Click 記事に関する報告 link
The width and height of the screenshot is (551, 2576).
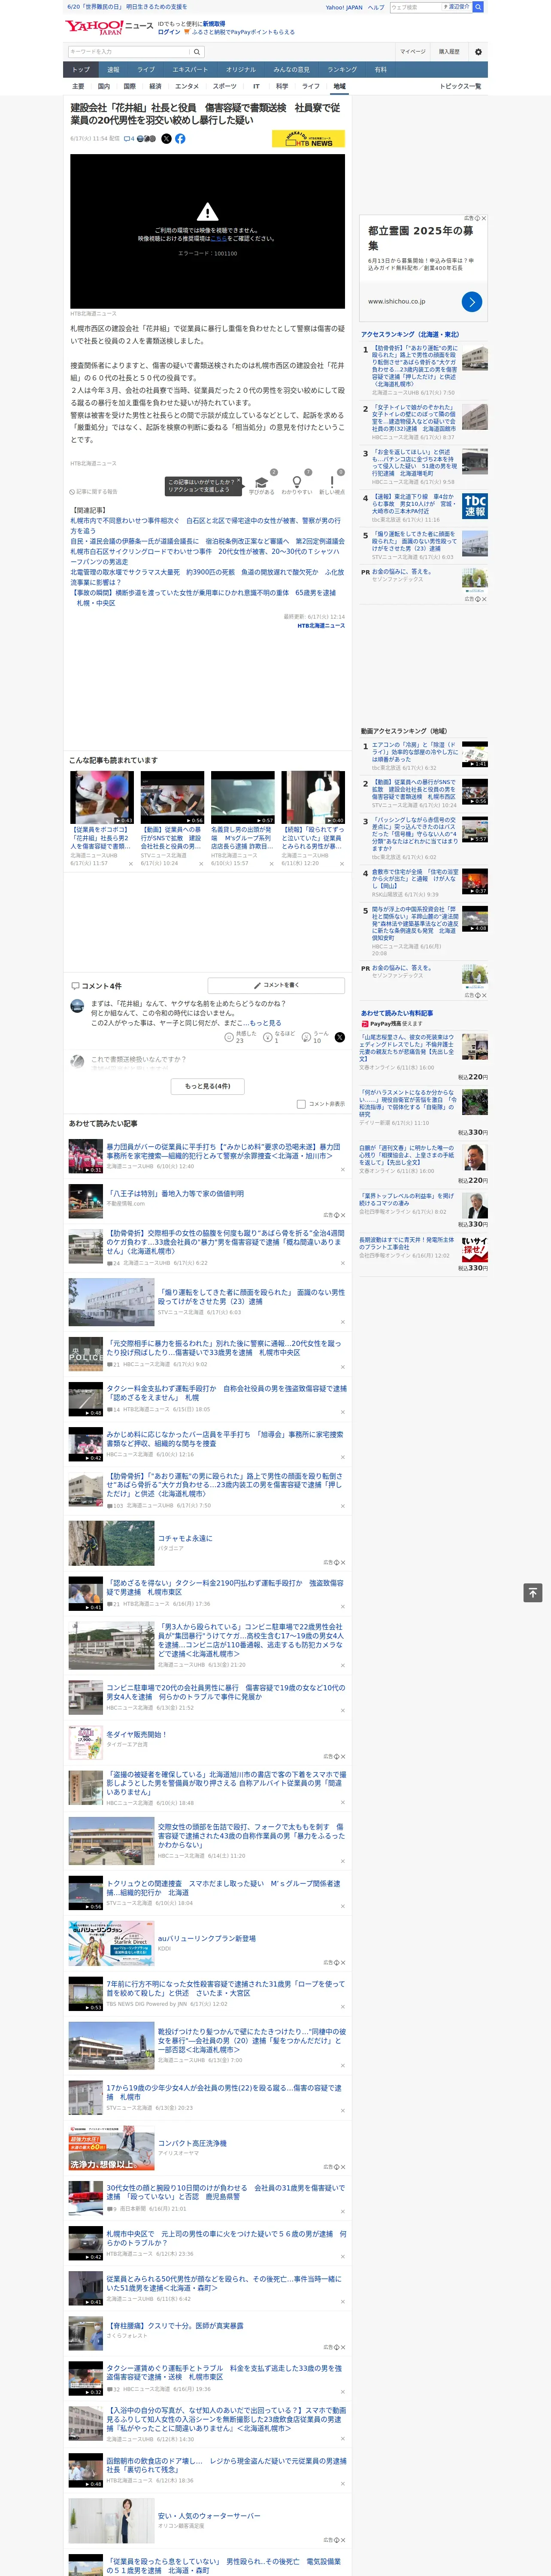point(93,492)
